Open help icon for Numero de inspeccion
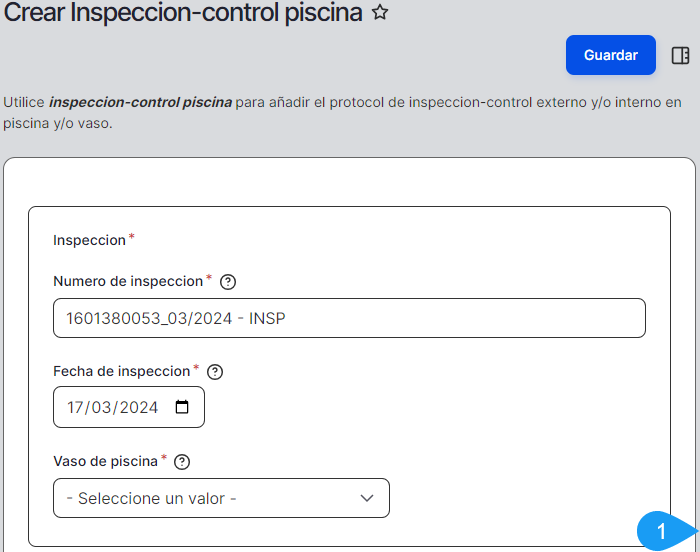 pyautogui.click(x=227, y=282)
